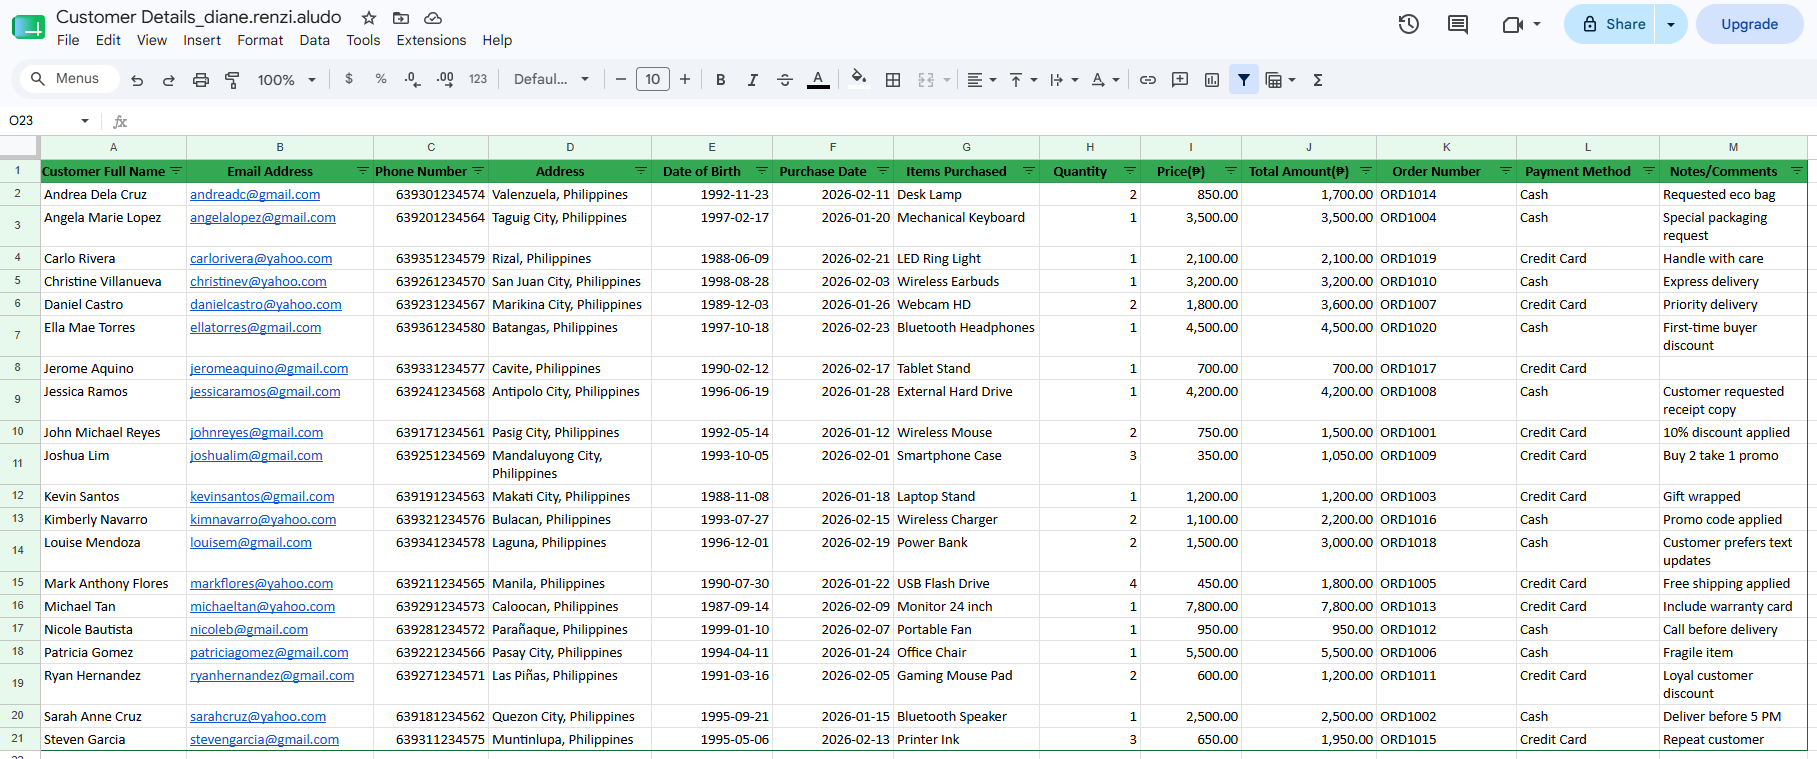Insert chart using the toolbar chart icon
This screenshot has width=1817, height=759.
coord(1212,80)
